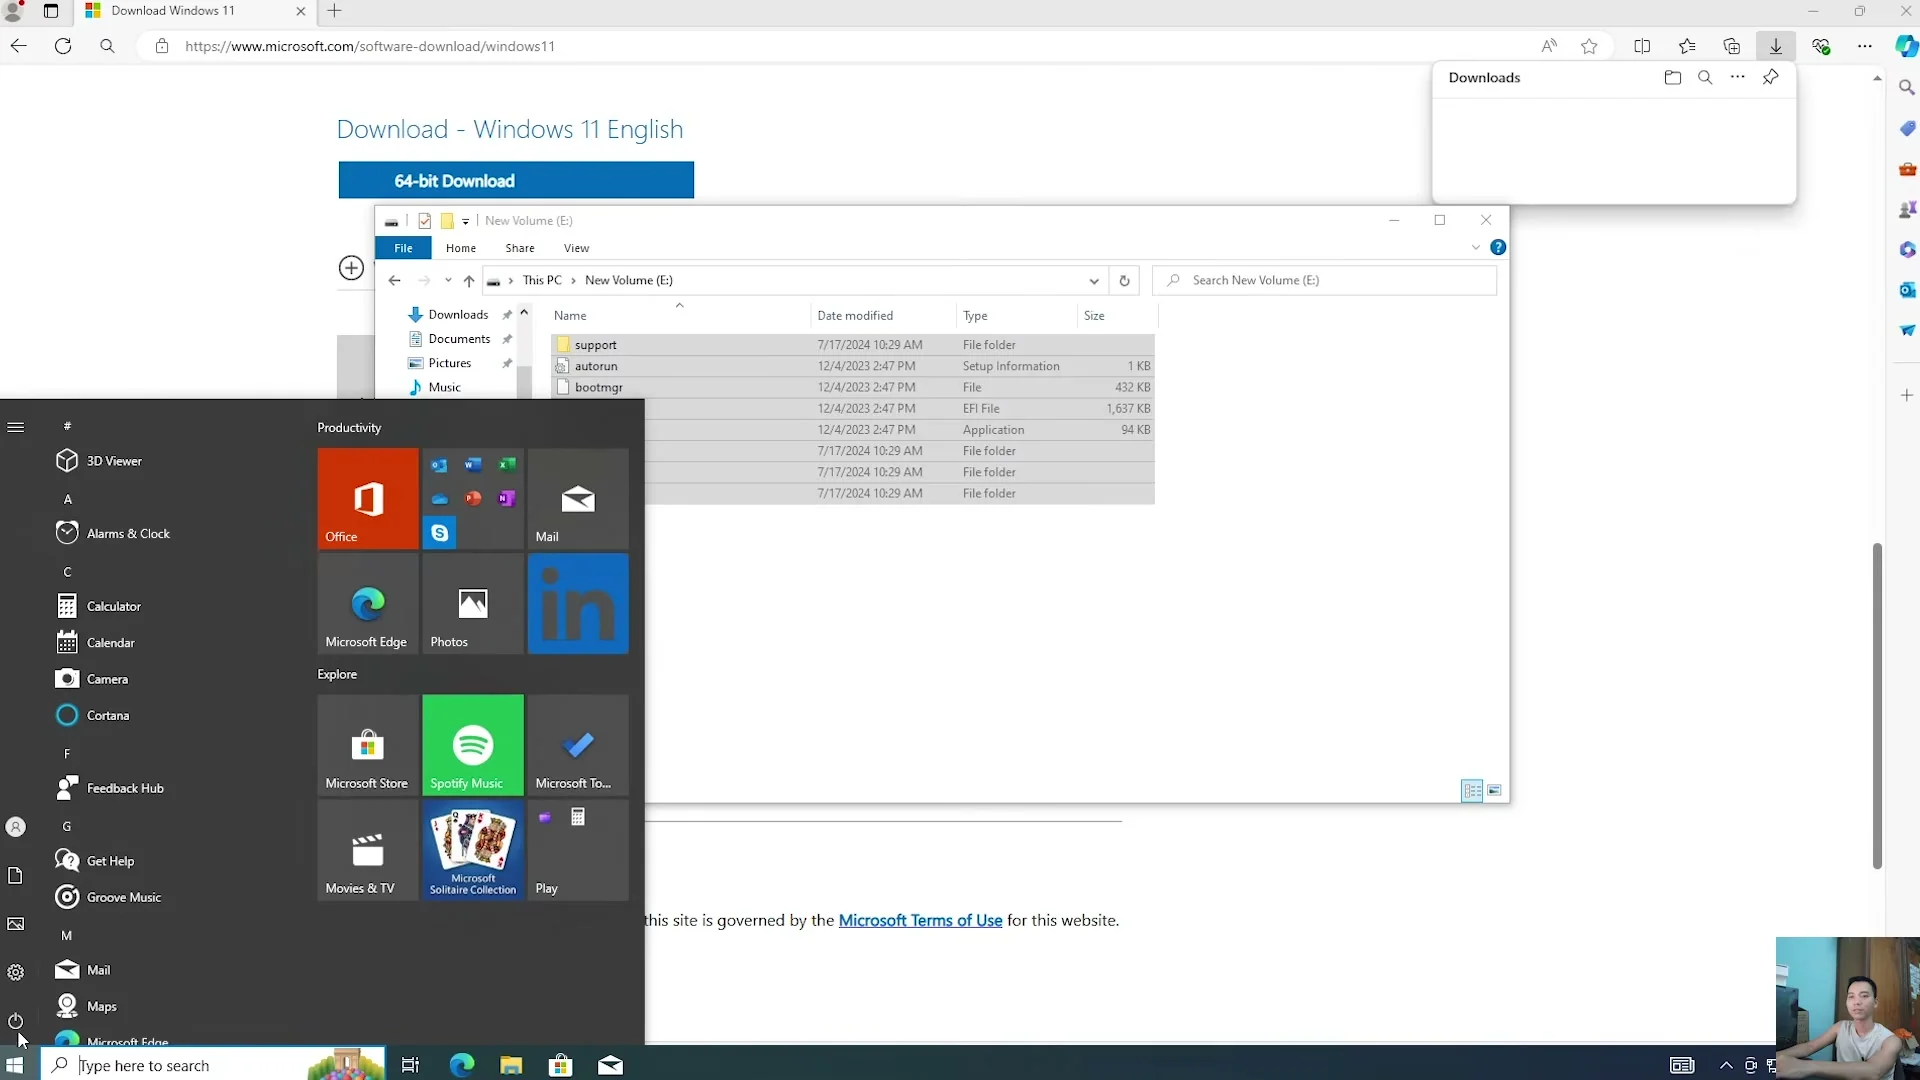Open the Edge Downloads panel more options
This screenshot has height=1080, width=1920.
point(1738,78)
